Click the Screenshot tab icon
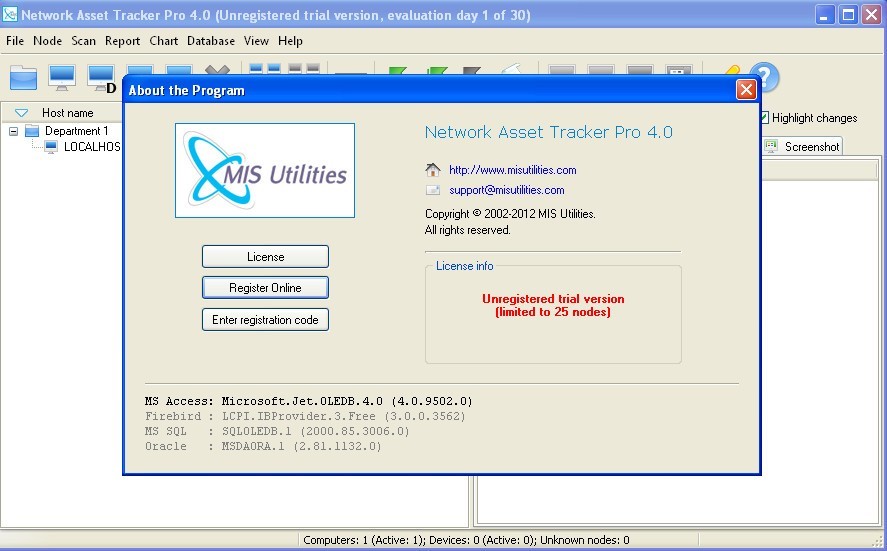This screenshot has height=551, width=887. tap(771, 147)
